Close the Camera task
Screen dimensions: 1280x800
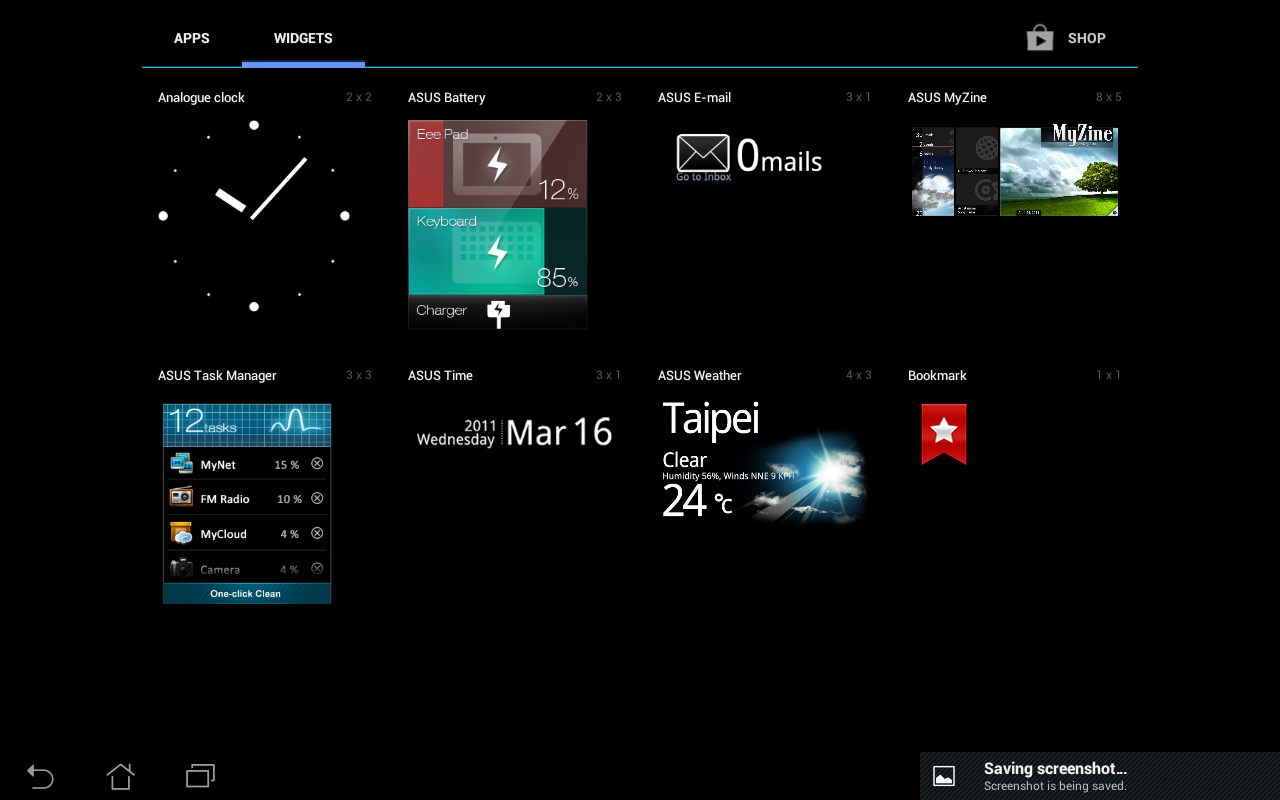pos(317,568)
